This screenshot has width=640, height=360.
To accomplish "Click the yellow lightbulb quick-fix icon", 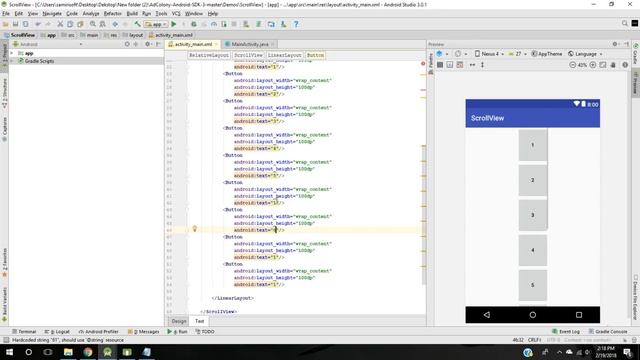I will click(195, 229).
